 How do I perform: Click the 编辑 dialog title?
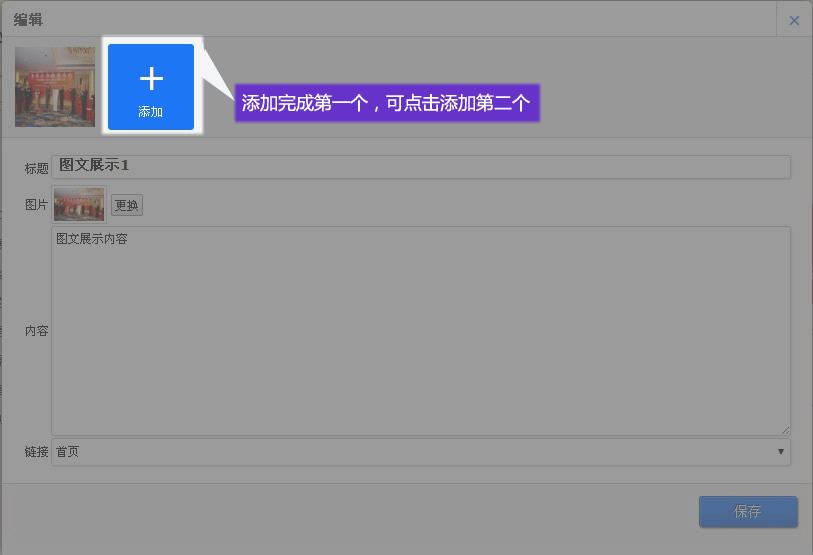pos(28,20)
